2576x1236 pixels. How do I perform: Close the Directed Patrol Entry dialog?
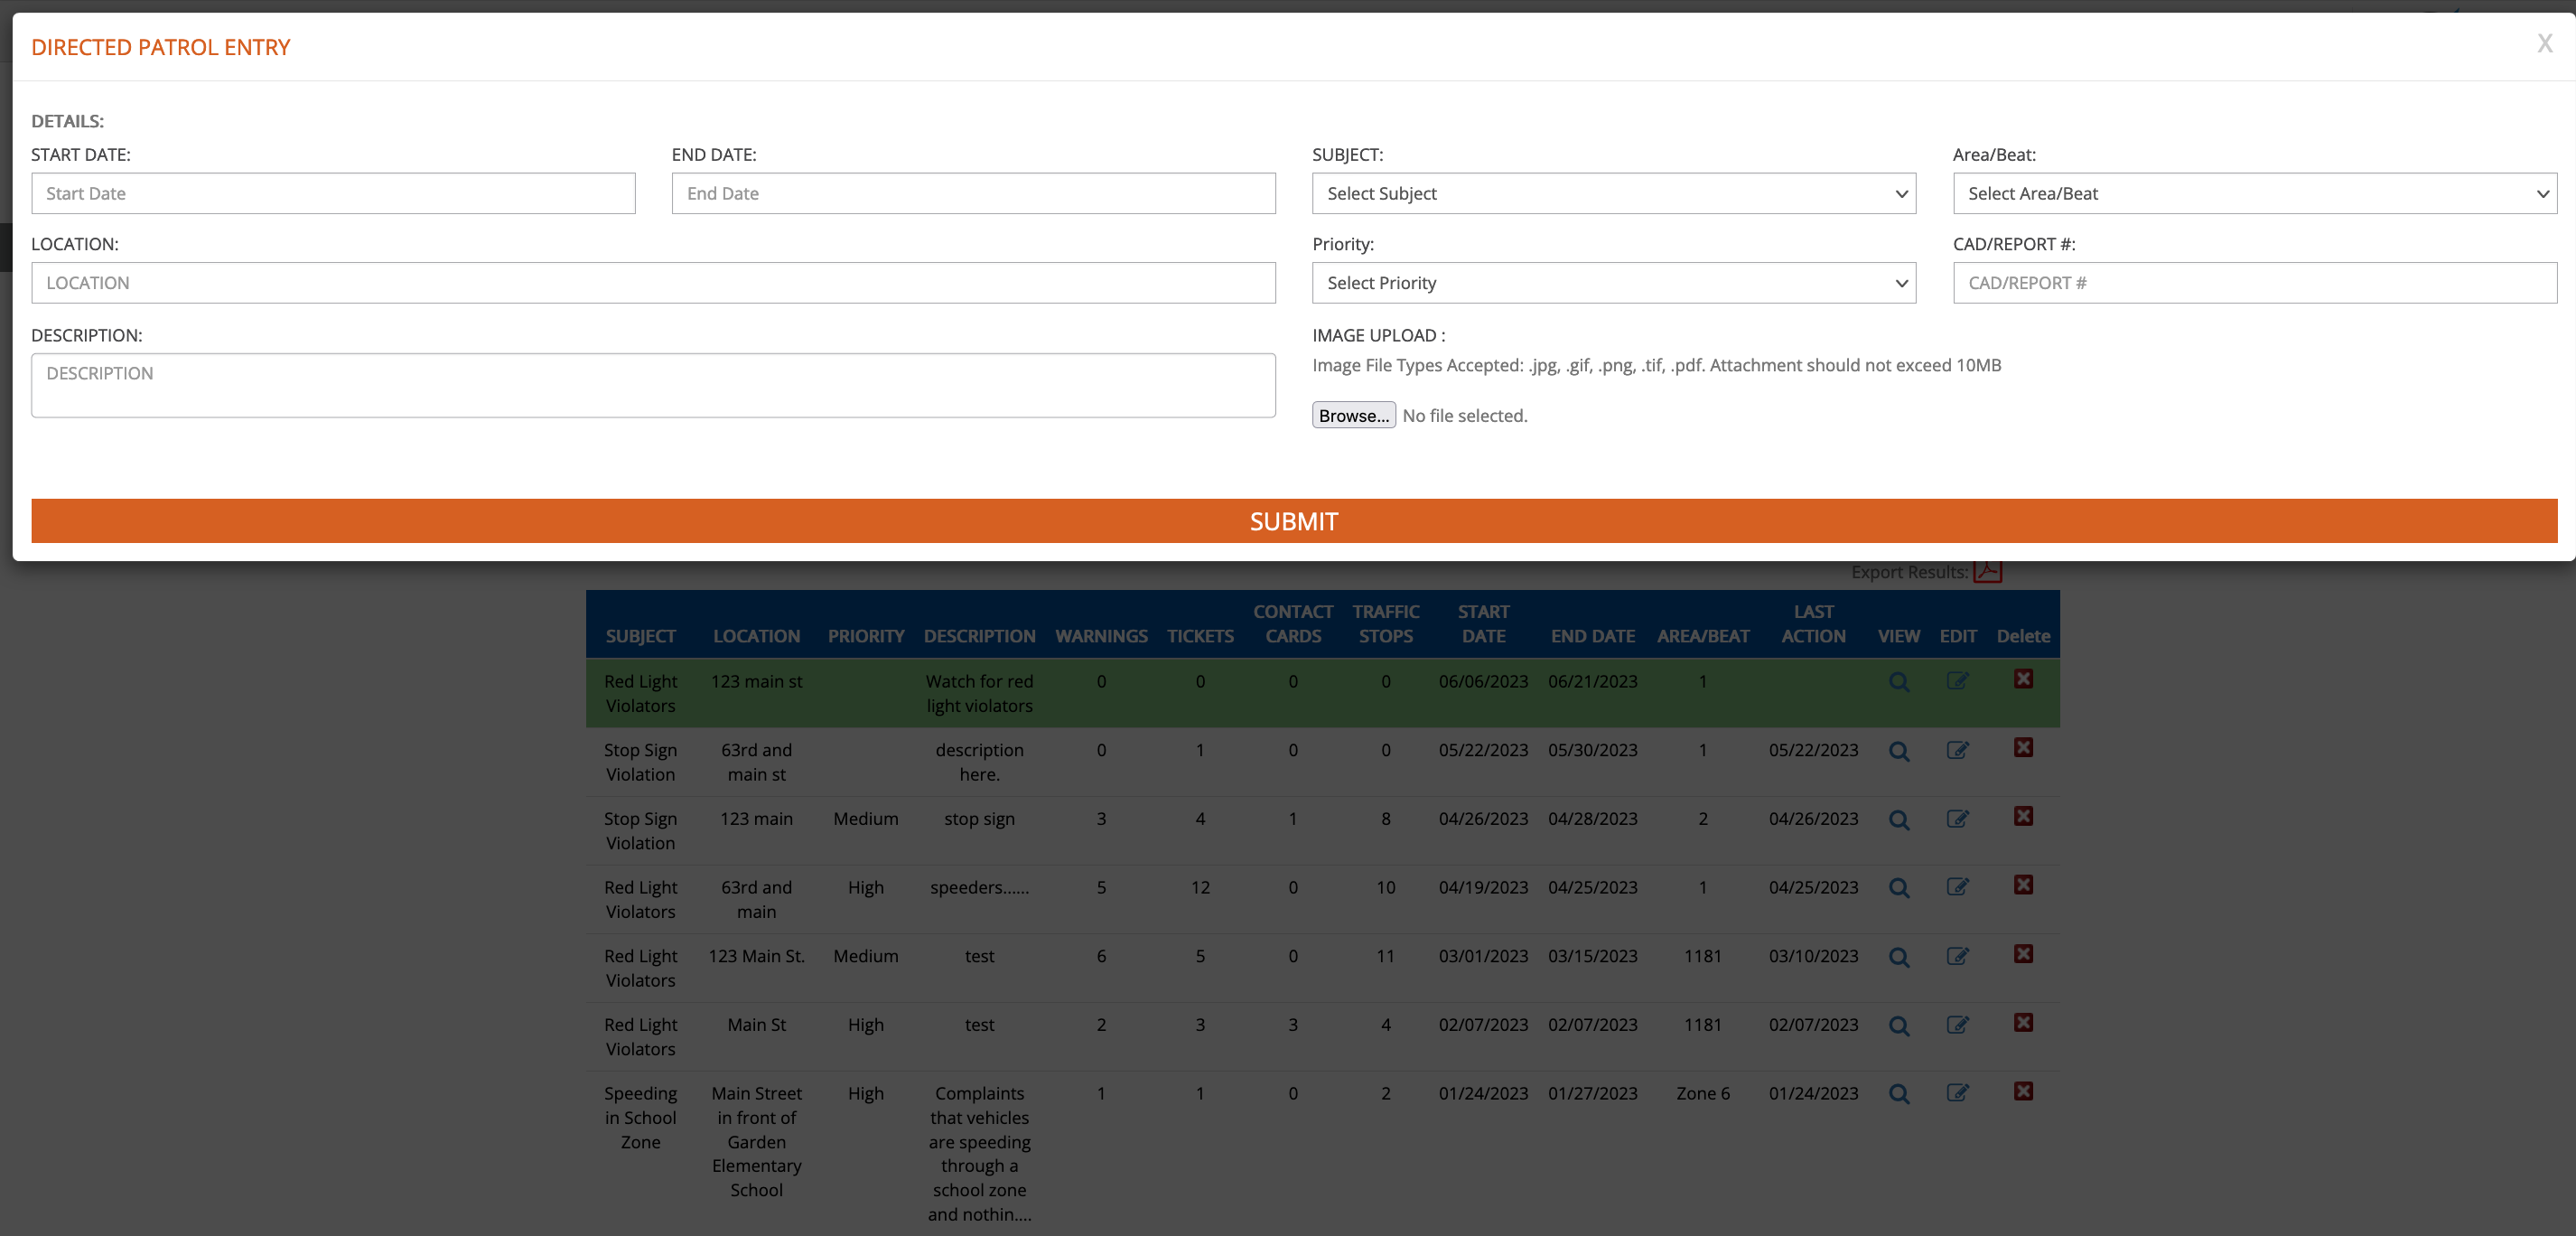(2544, 44)
